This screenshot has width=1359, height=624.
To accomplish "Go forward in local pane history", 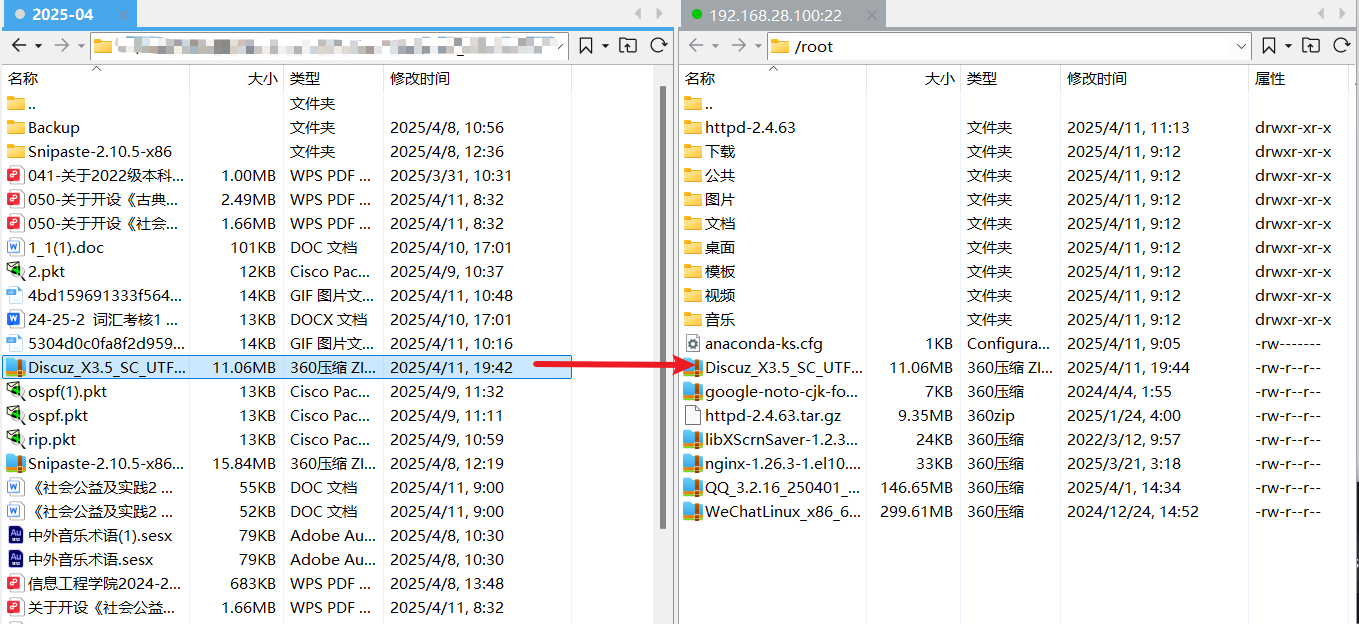I will coord(61,45).
